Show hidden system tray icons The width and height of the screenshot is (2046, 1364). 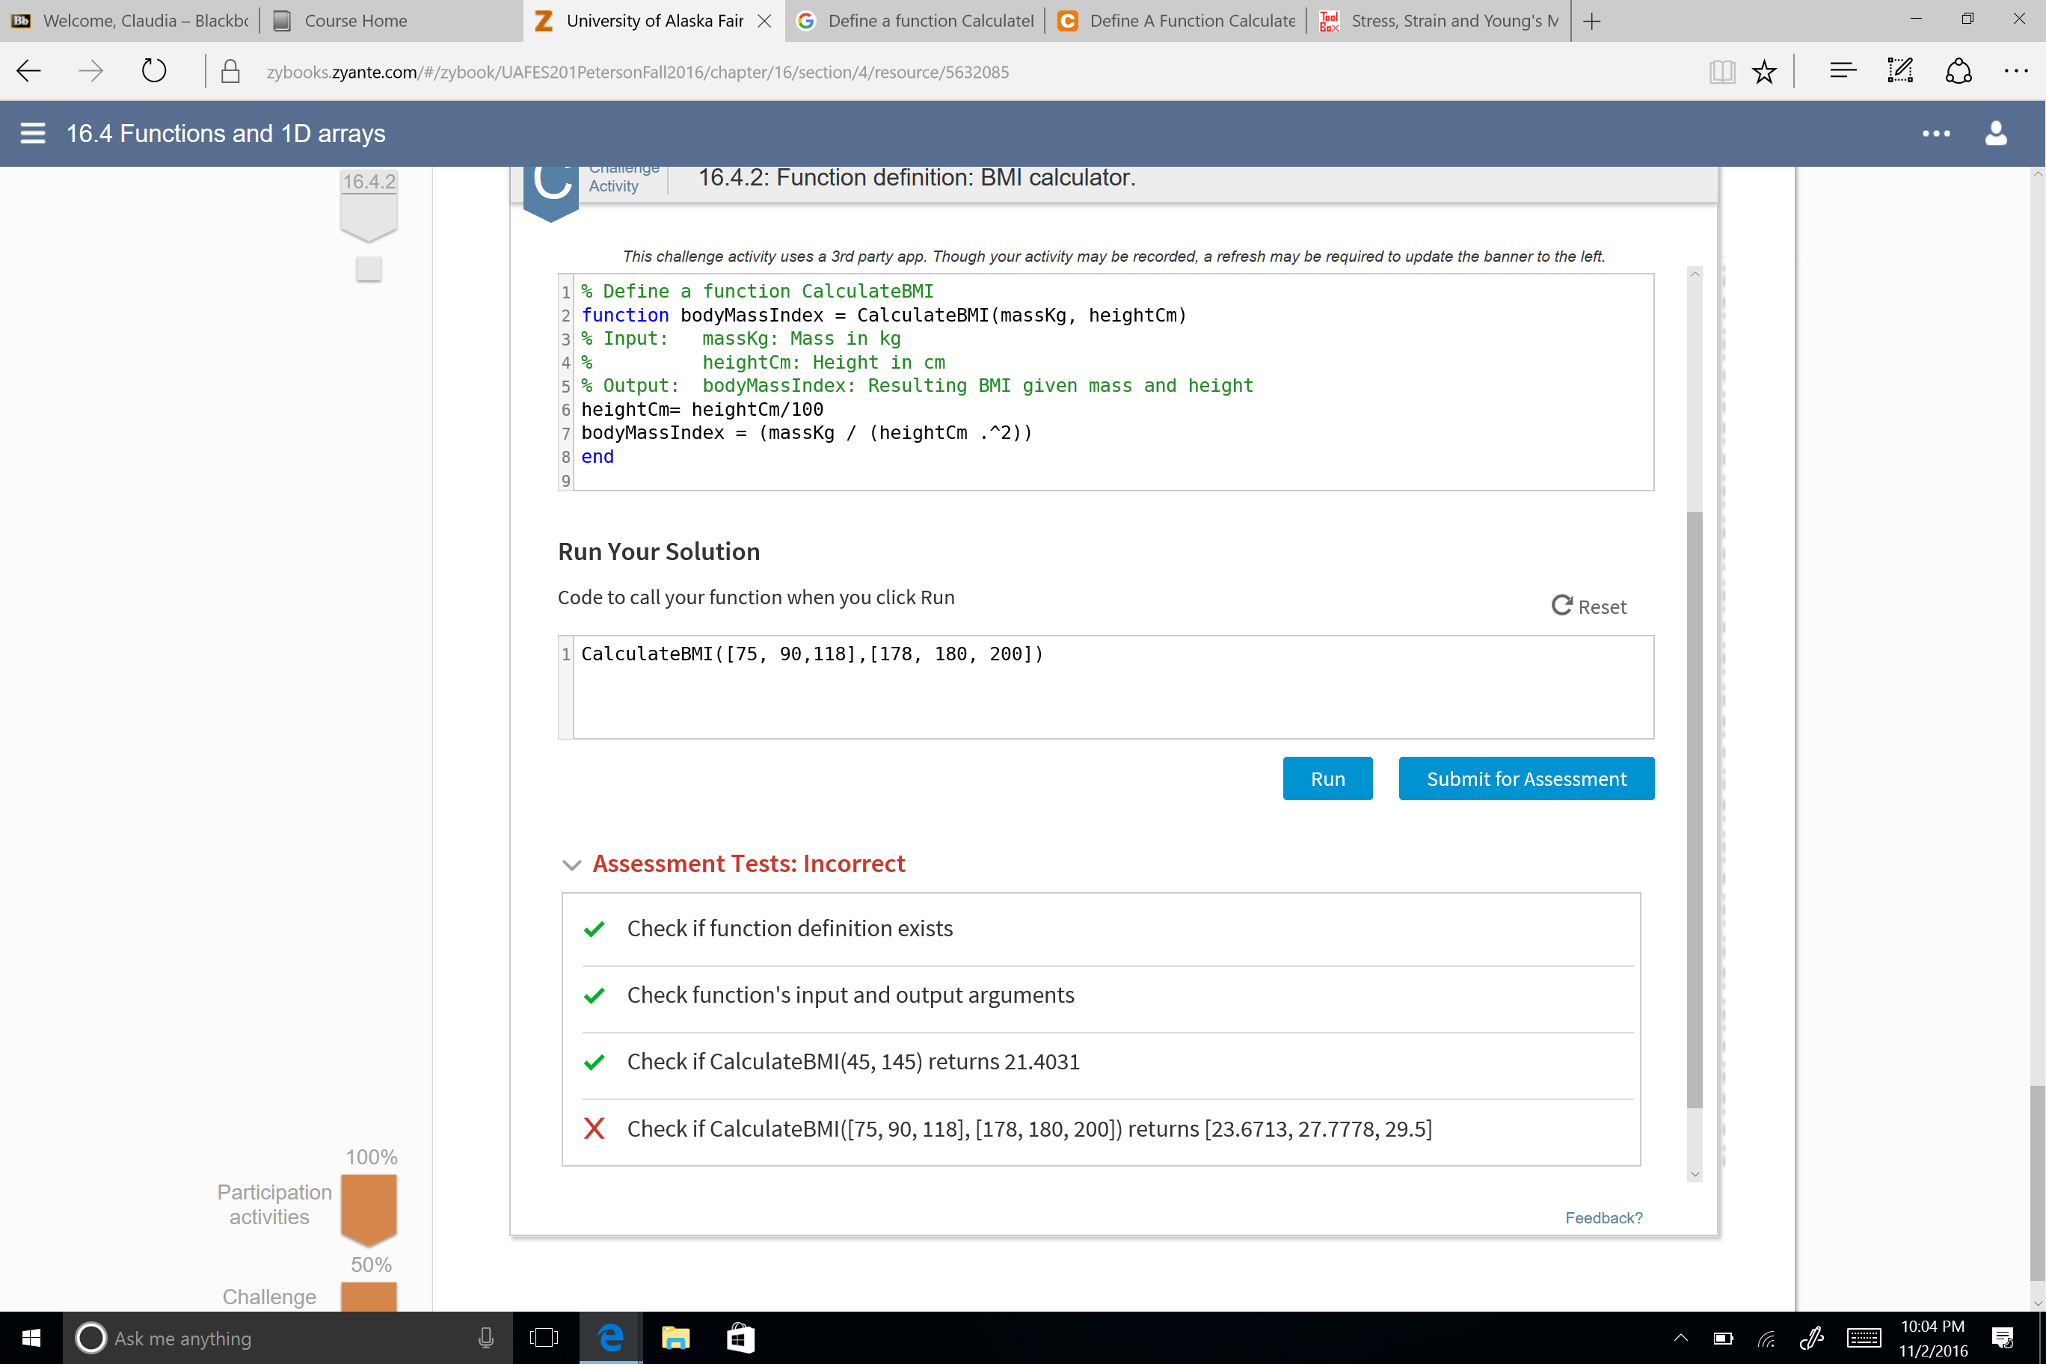click(x=1680, y=1338)
